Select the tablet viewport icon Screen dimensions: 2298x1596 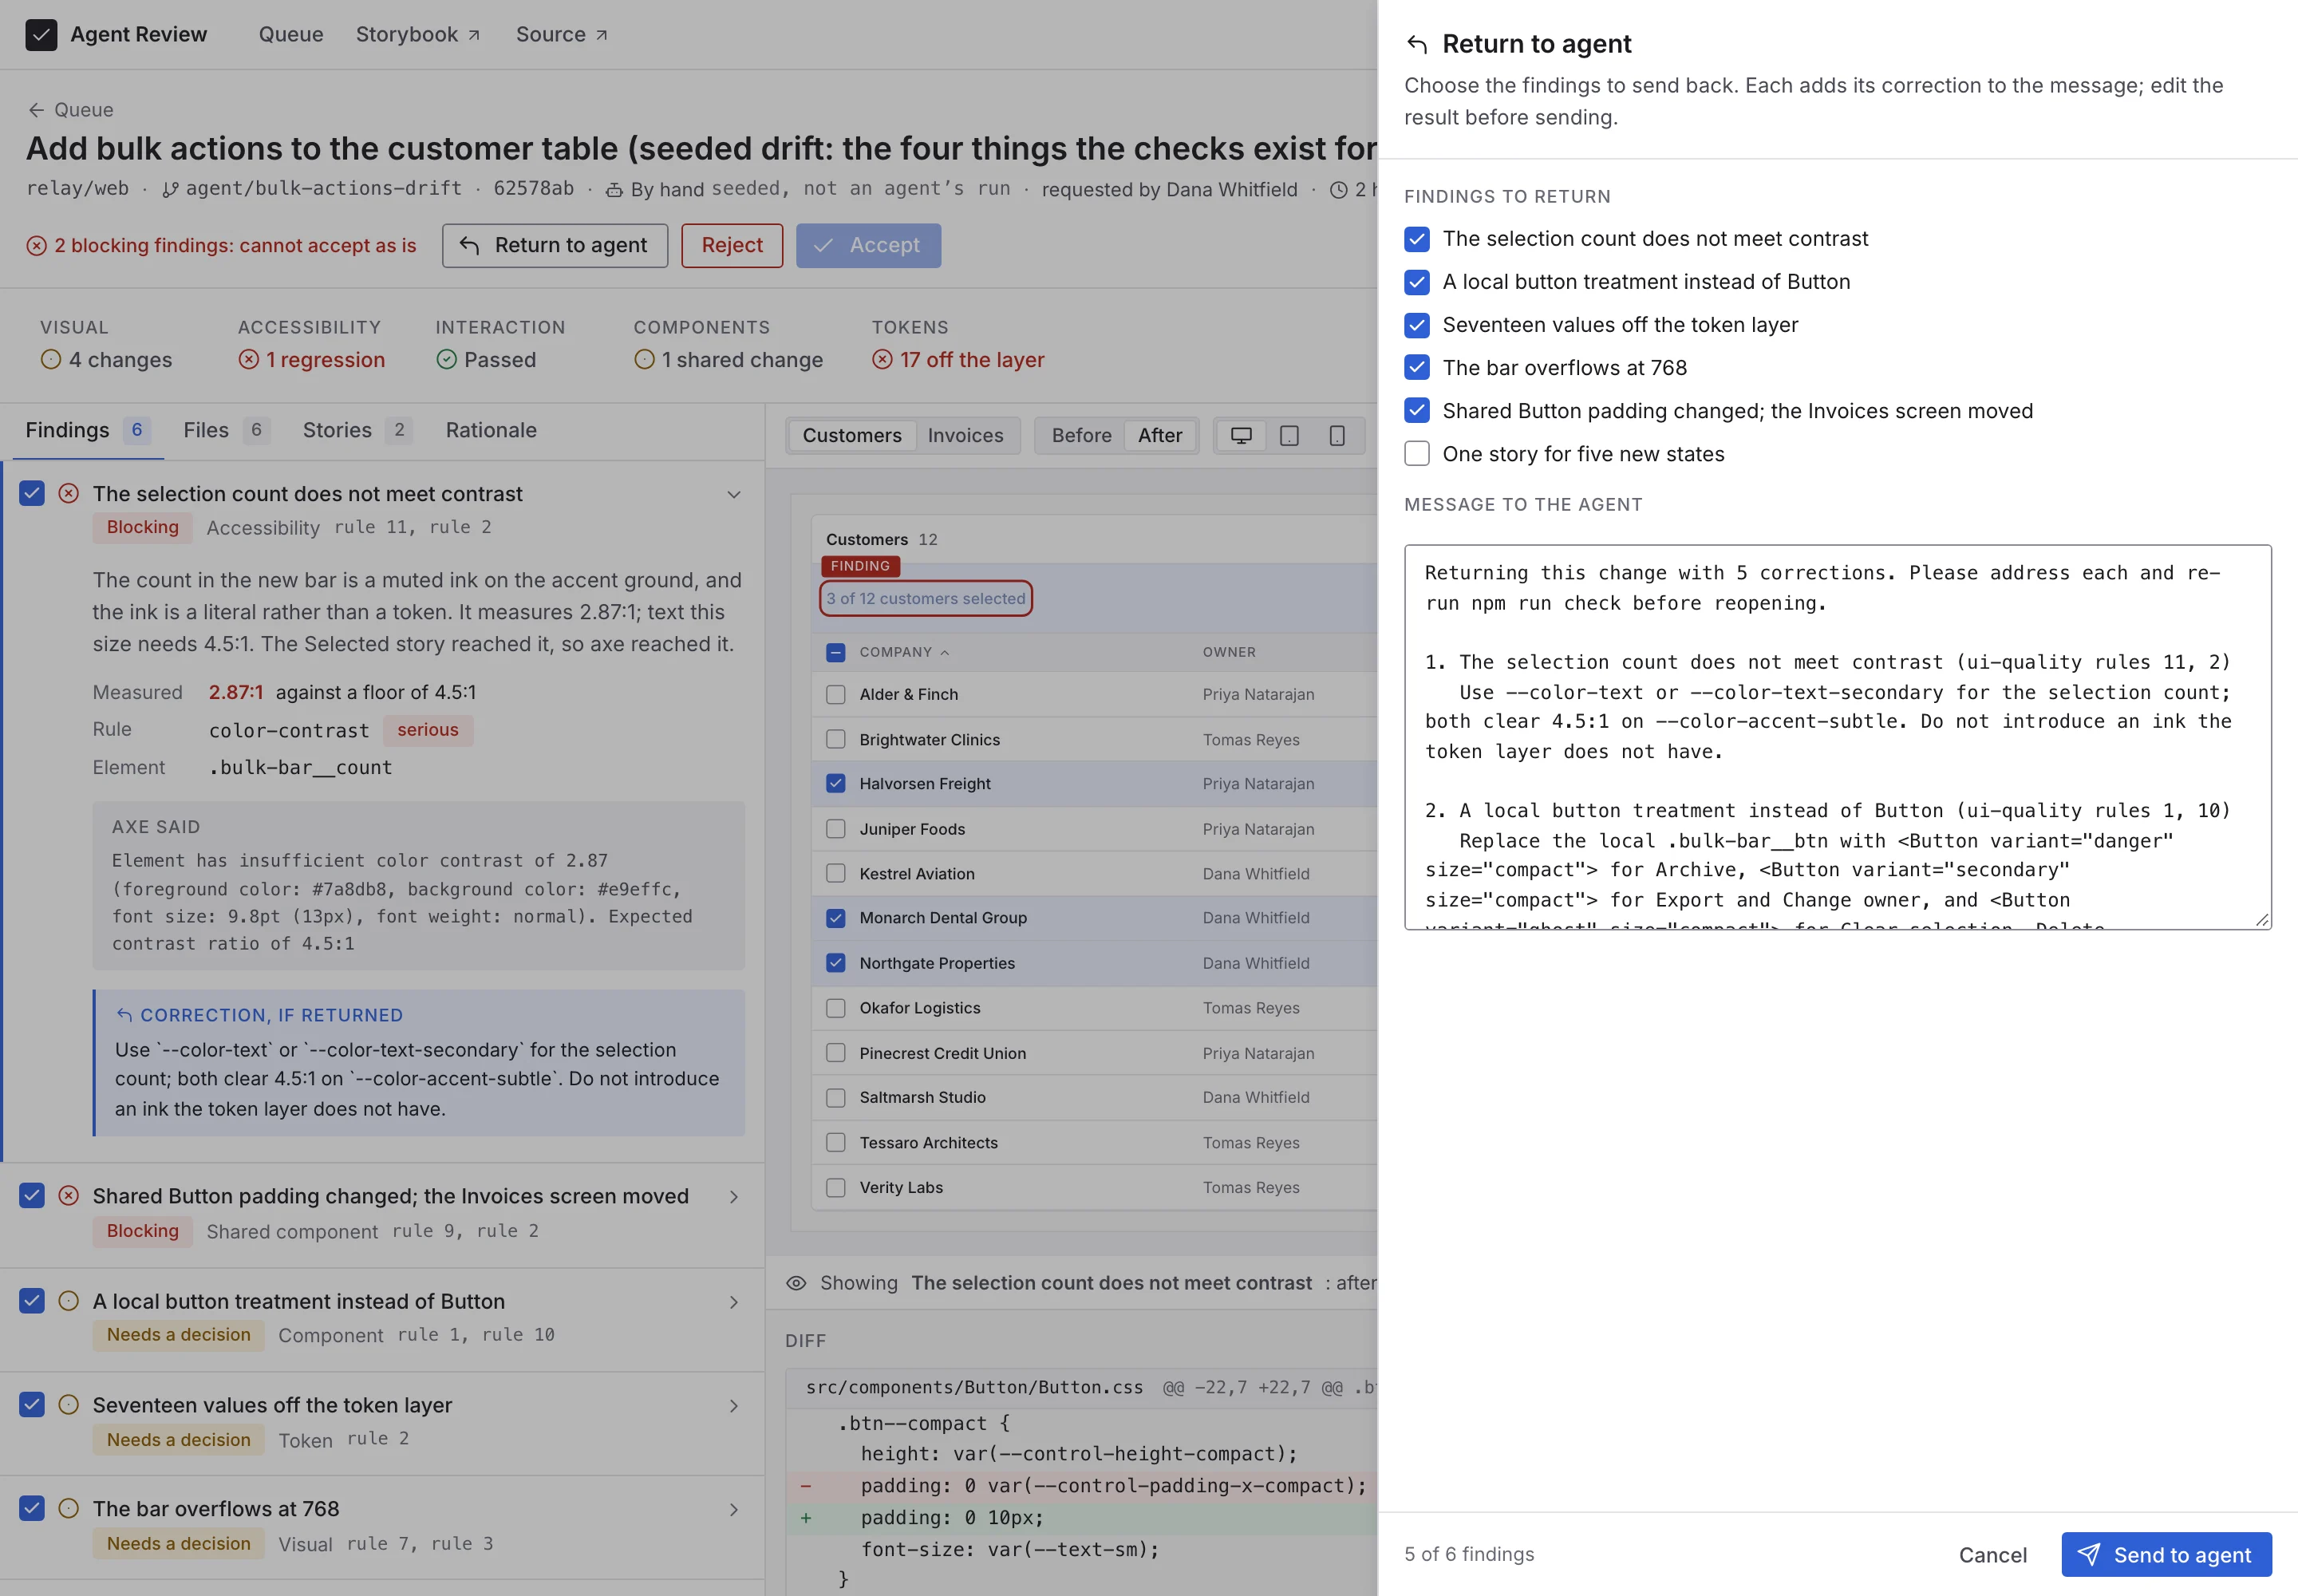[1289, 435]
